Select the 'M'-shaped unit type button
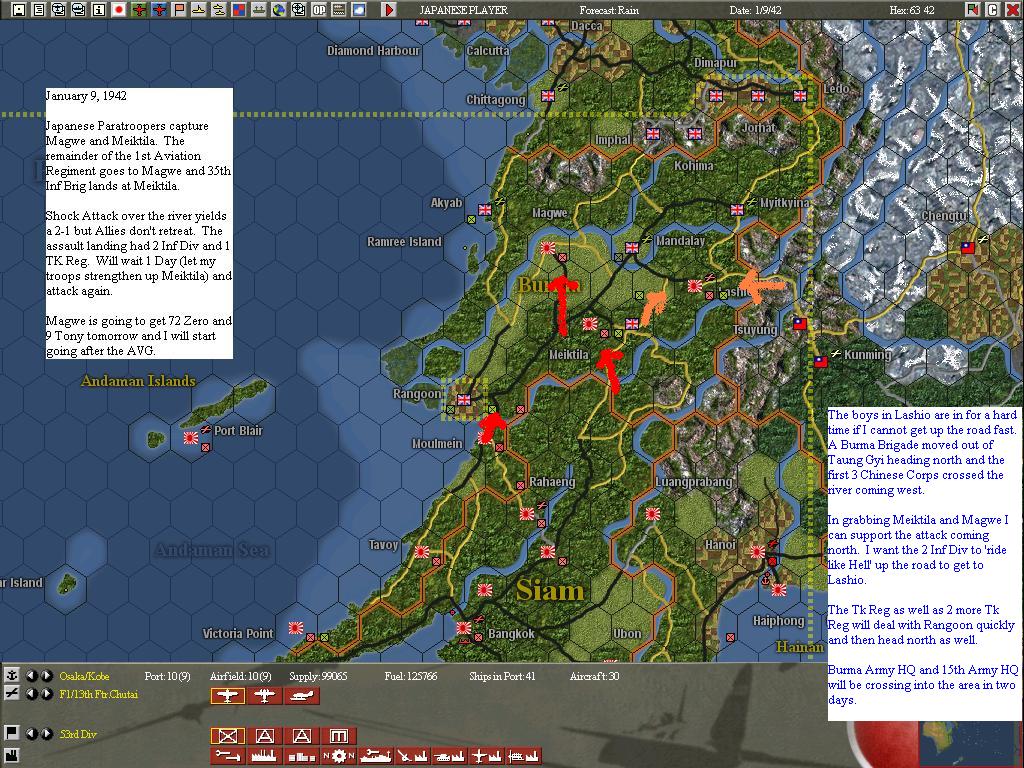This screenshot has width=1024, height=768. coord(339,736)
